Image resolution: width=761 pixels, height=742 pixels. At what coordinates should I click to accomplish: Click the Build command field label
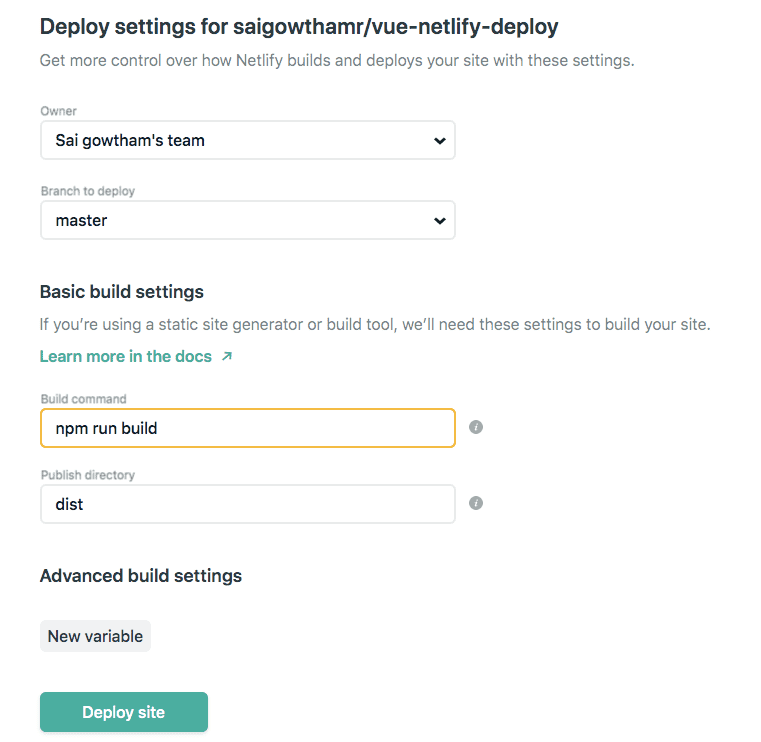coord(83,399)
